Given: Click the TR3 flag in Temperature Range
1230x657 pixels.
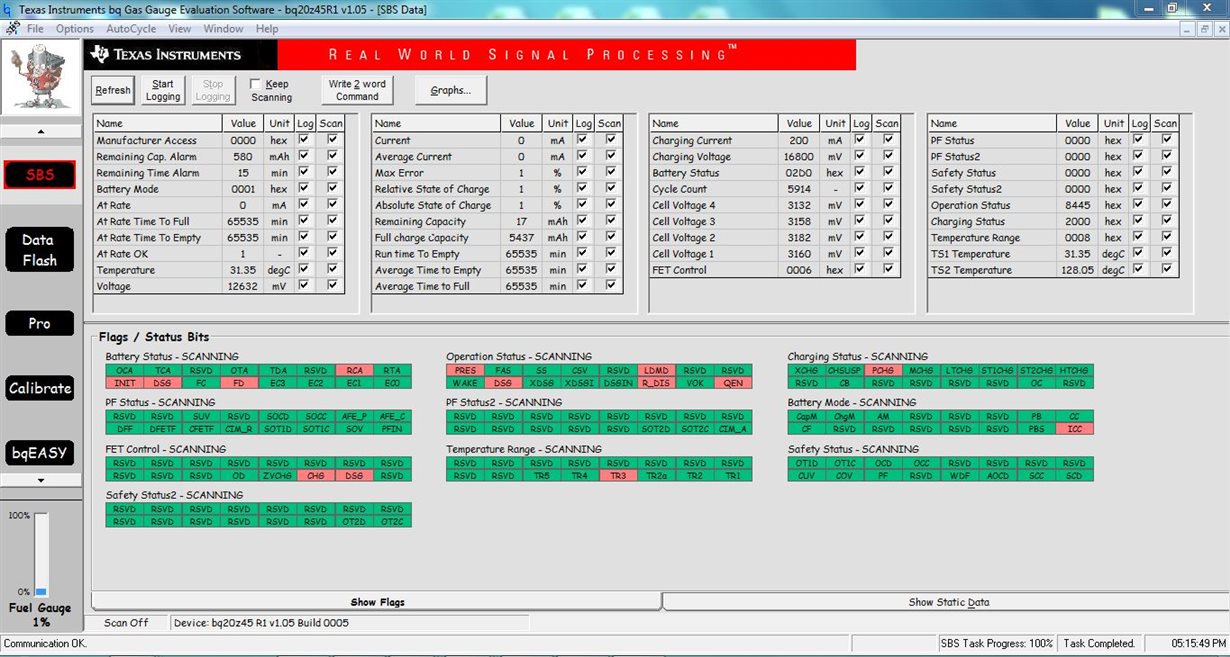Looking at the screenshot, I should pyautogui.click(x=618, y=475).
